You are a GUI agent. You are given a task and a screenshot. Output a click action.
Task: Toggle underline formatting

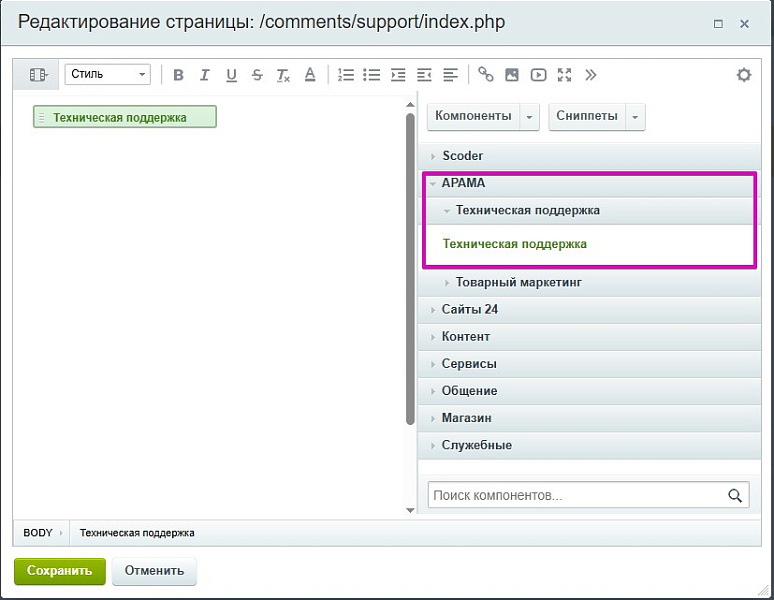point(231,75)
